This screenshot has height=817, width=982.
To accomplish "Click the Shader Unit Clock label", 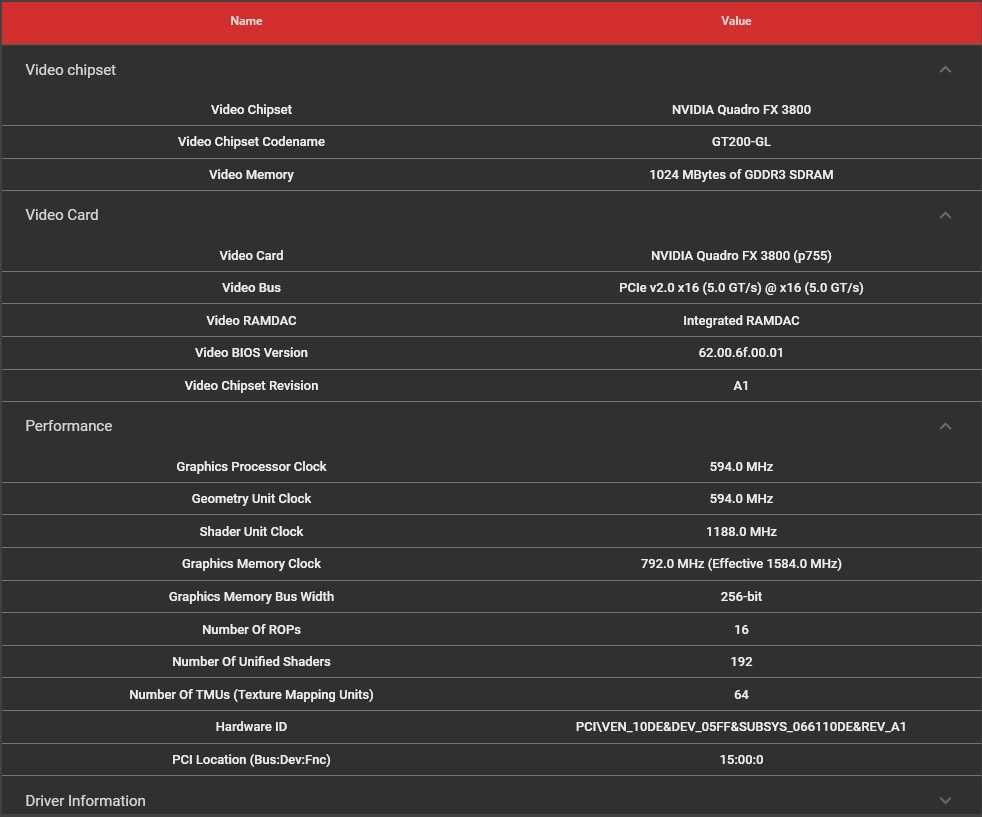I will coord(251,532).
